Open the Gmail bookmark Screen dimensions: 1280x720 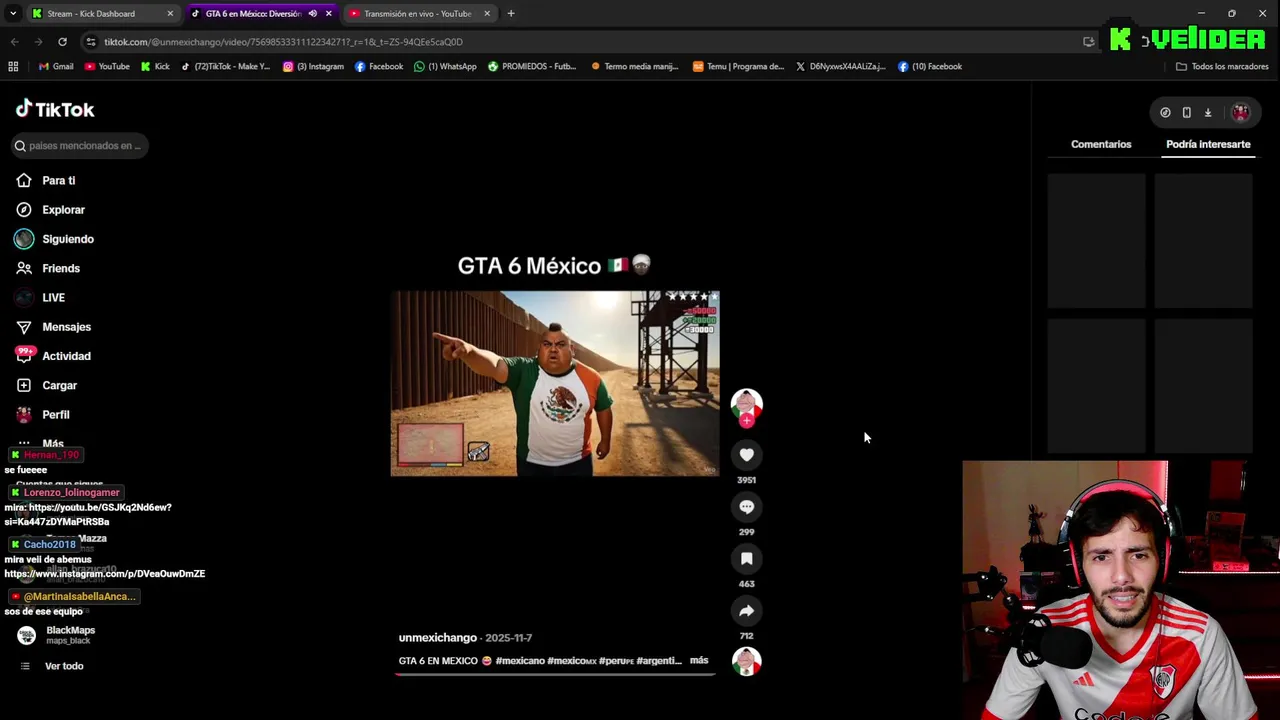point(56,67)
